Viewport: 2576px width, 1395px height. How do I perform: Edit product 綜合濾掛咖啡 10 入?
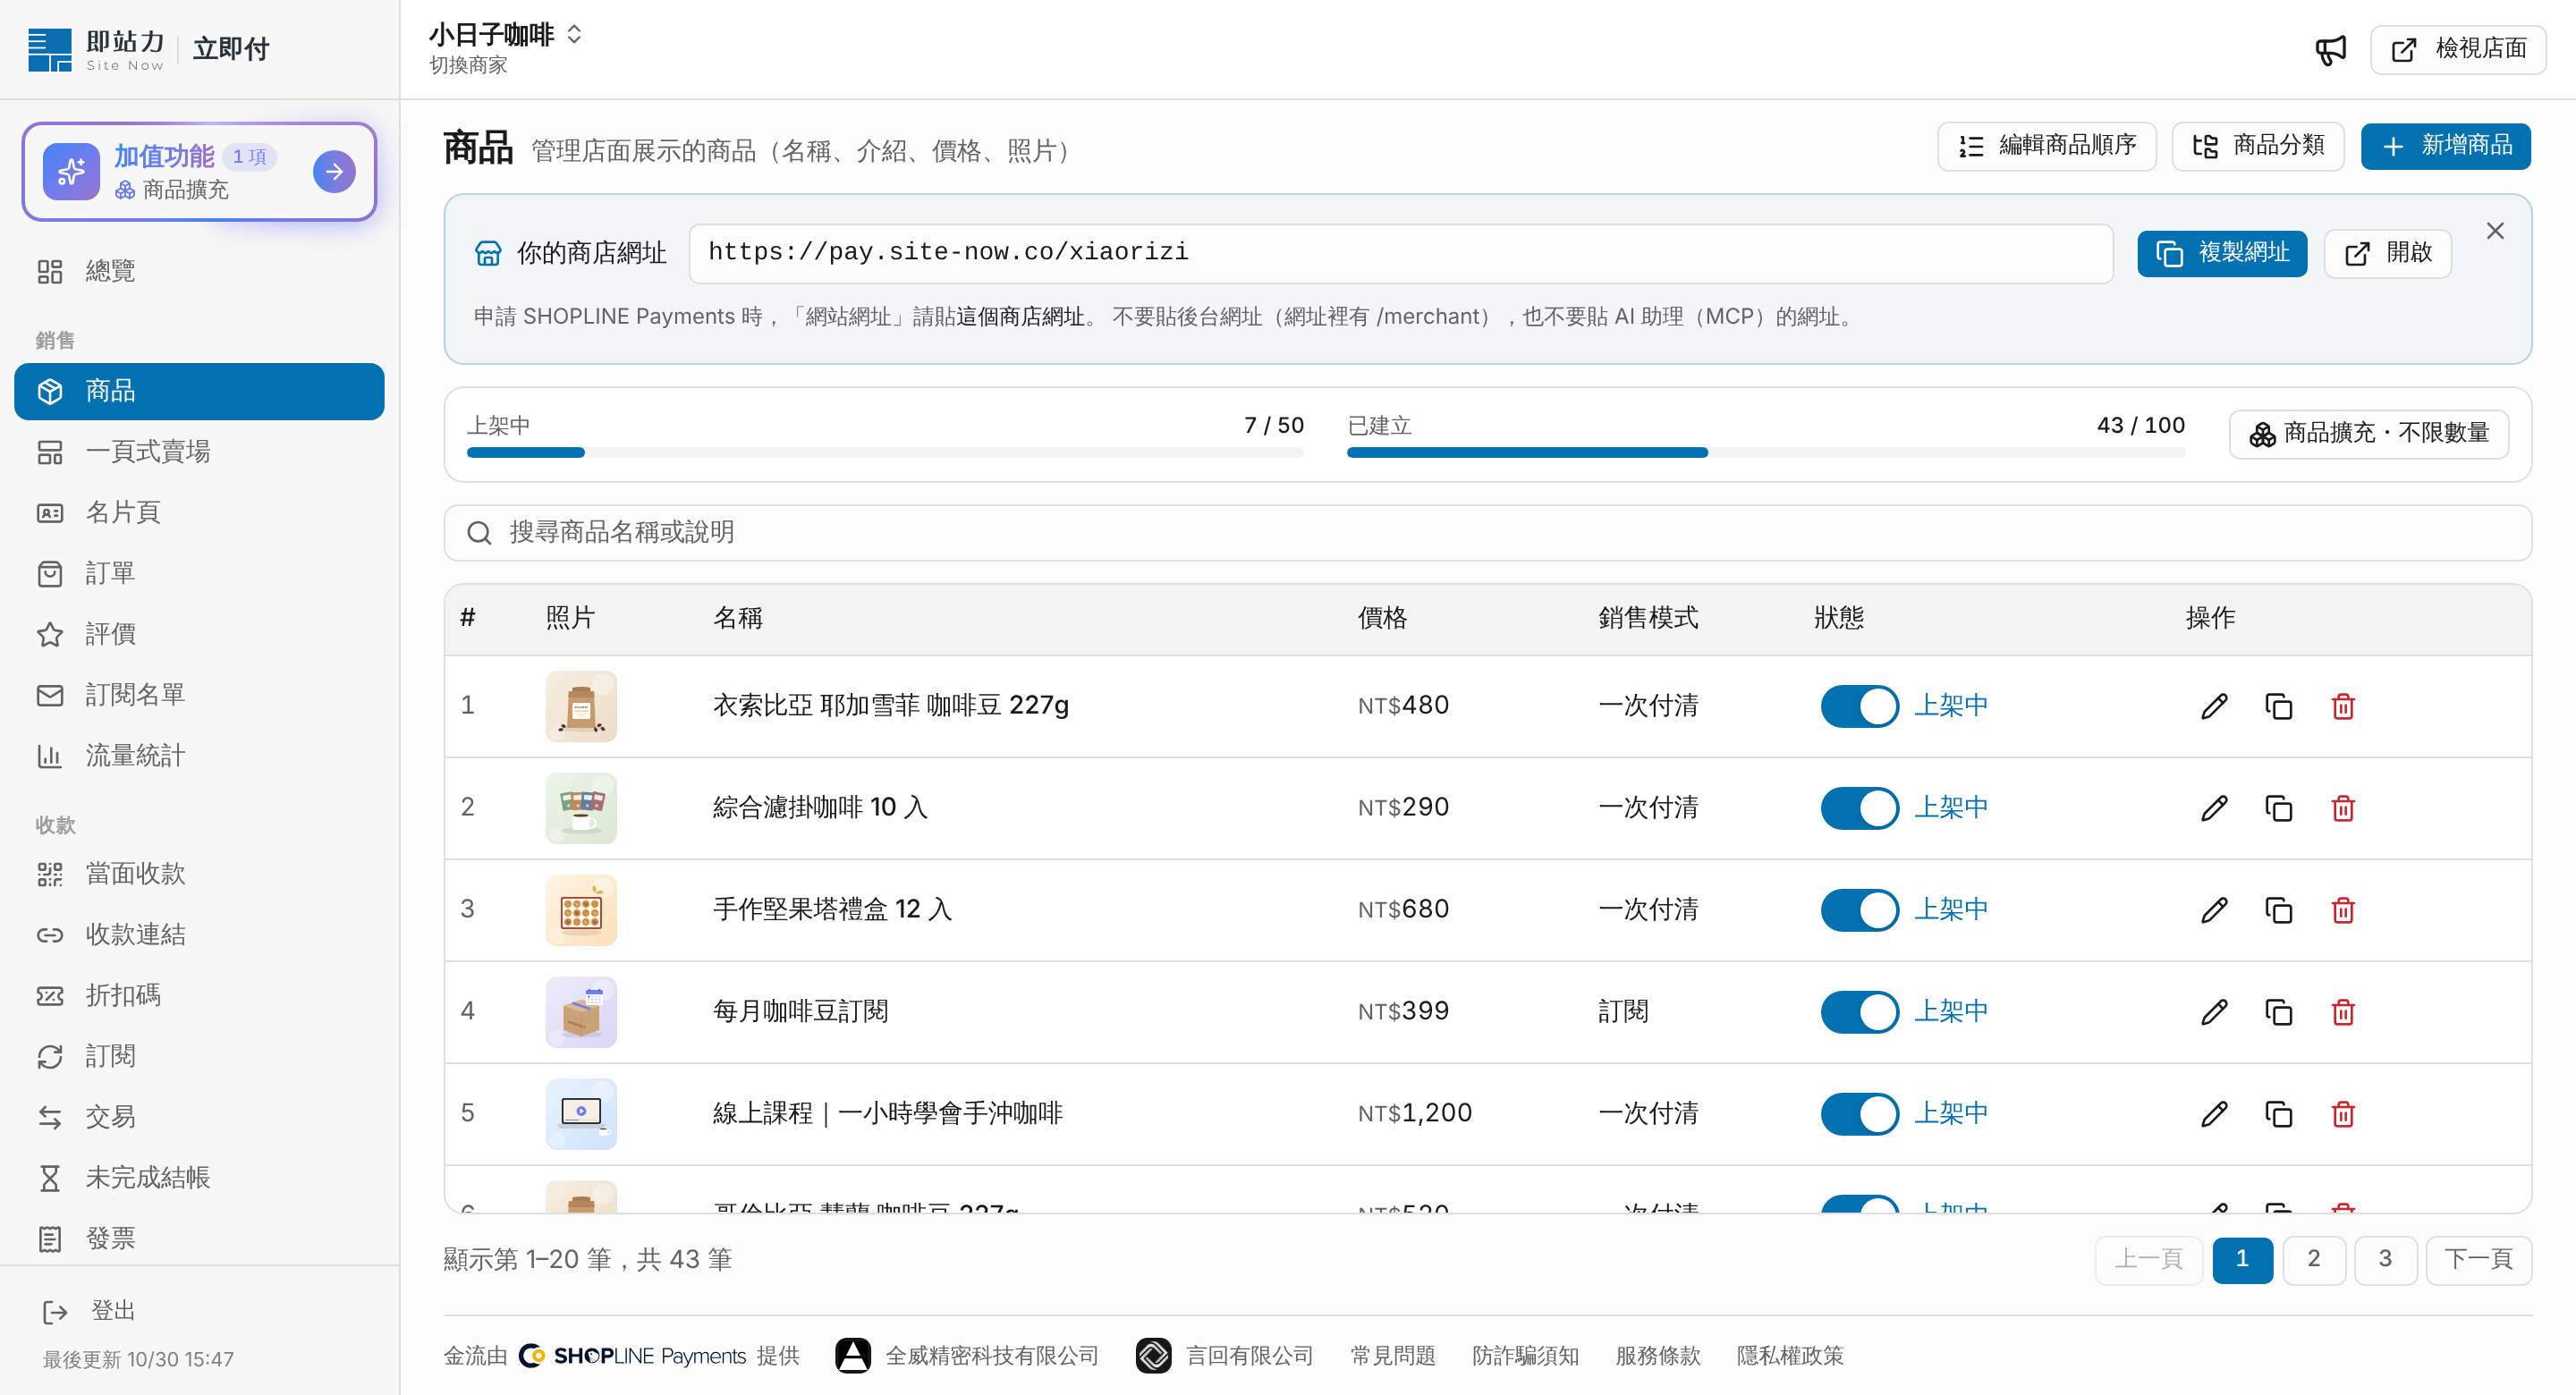coord(2214,808)
